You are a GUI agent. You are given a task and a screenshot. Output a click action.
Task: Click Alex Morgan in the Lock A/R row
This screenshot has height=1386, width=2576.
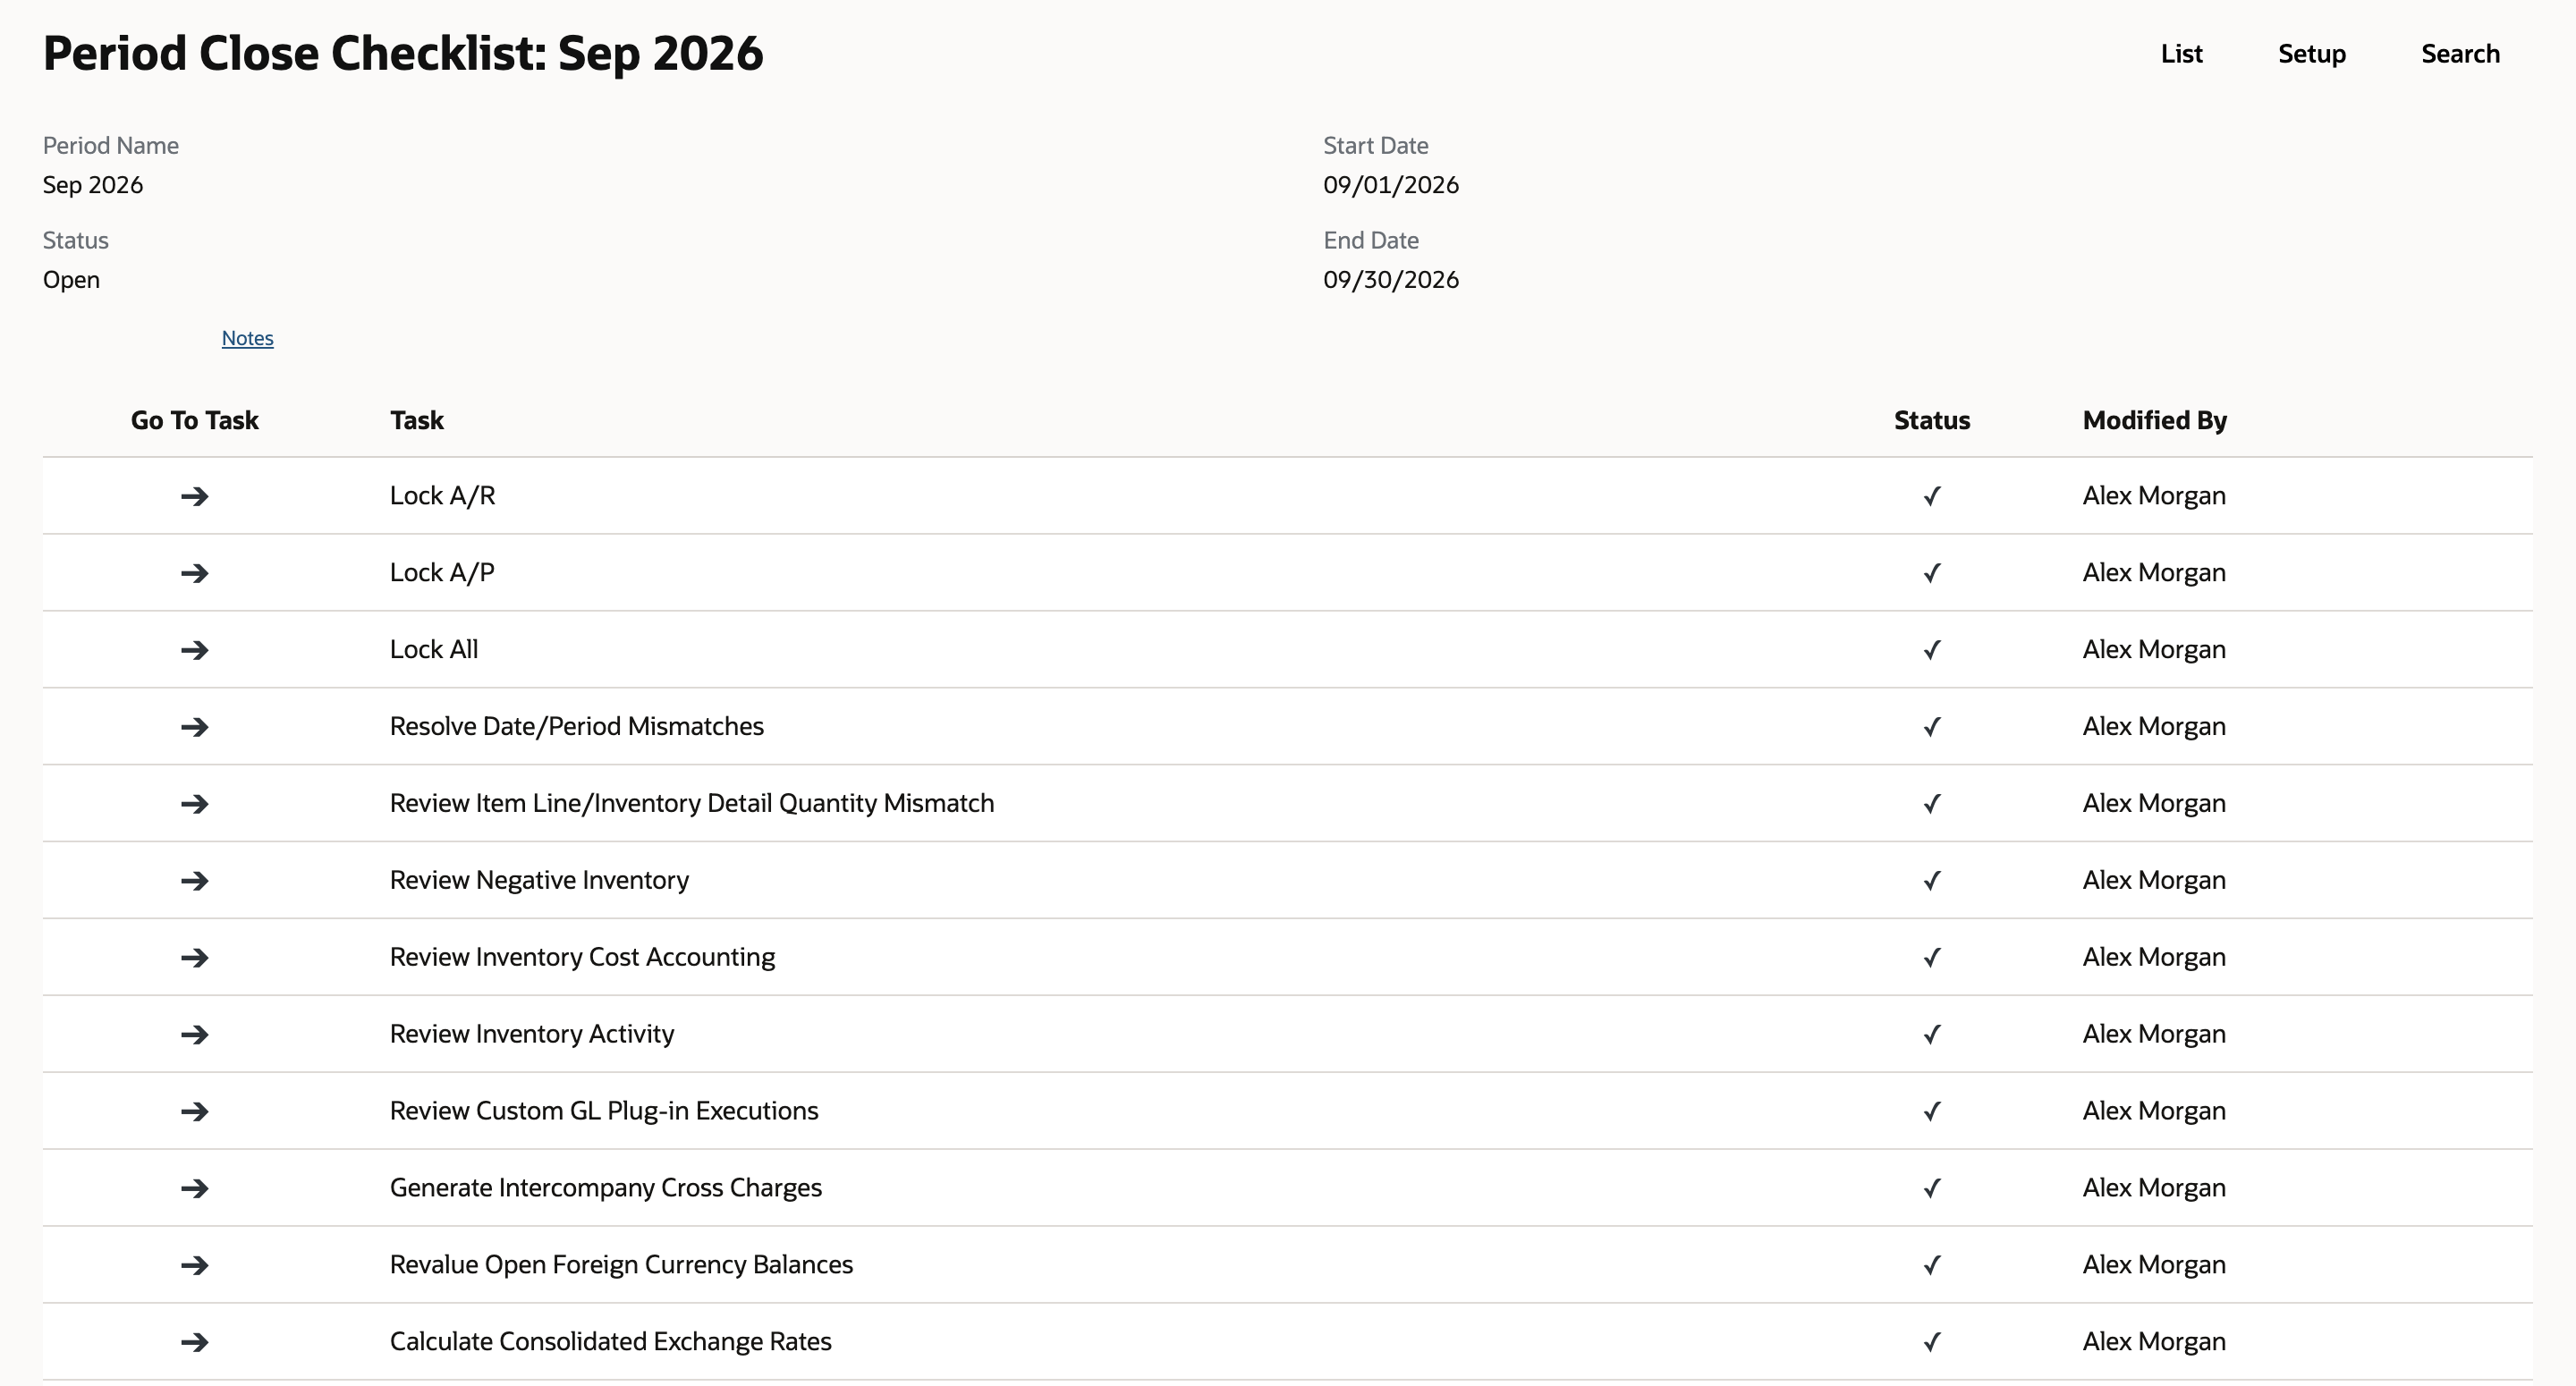click(2154, 496)
